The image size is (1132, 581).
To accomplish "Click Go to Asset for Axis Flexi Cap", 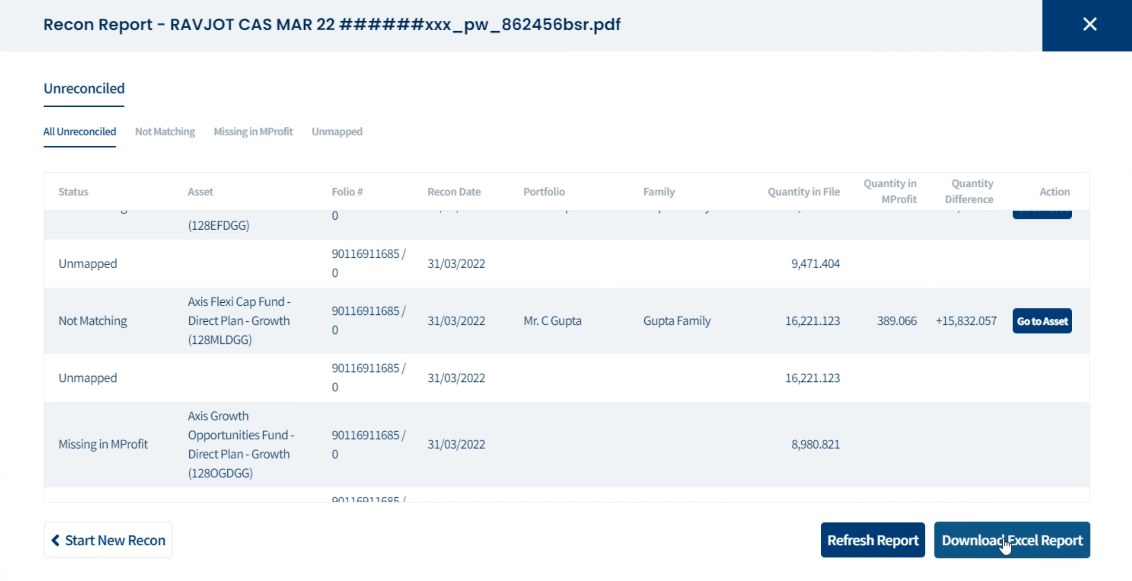I will 1042,321.
